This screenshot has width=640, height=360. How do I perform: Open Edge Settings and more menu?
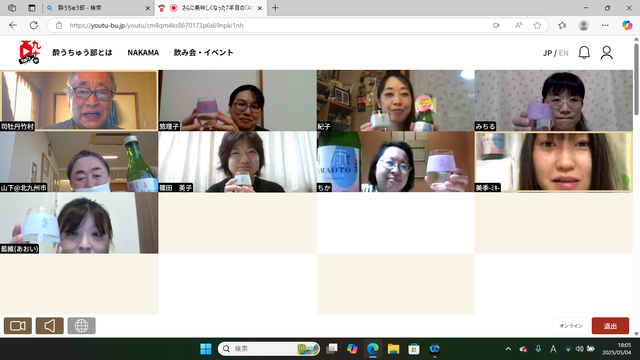605,25
